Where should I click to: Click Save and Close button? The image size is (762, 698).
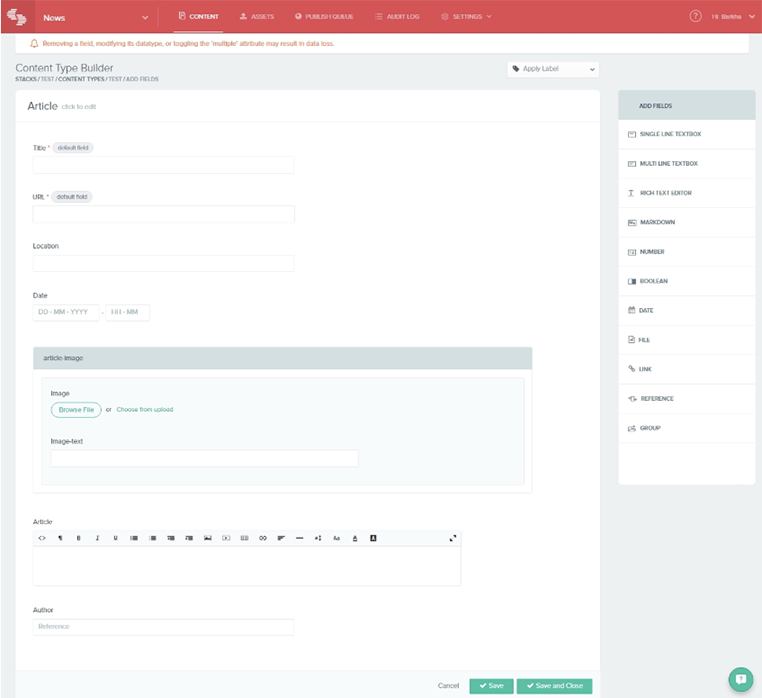coord(554,686)
